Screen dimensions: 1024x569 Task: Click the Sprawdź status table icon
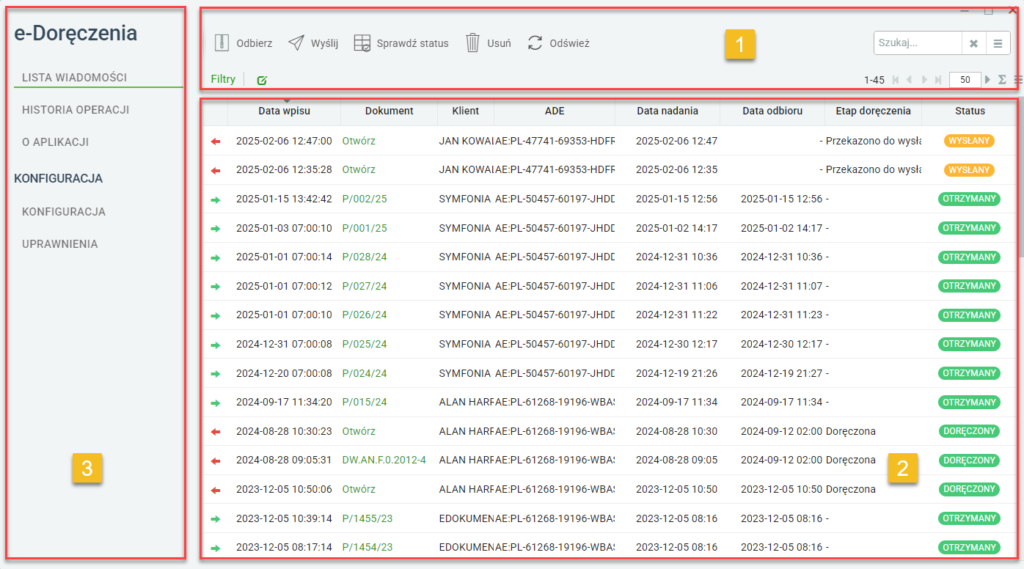click(x=362, y=43)
